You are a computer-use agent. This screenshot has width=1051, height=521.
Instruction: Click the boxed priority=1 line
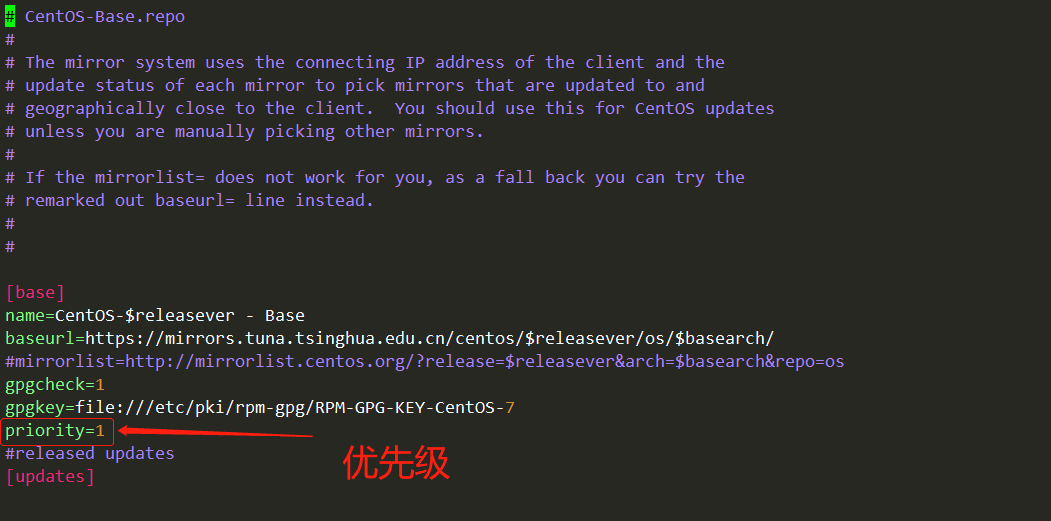pos(58,431)
